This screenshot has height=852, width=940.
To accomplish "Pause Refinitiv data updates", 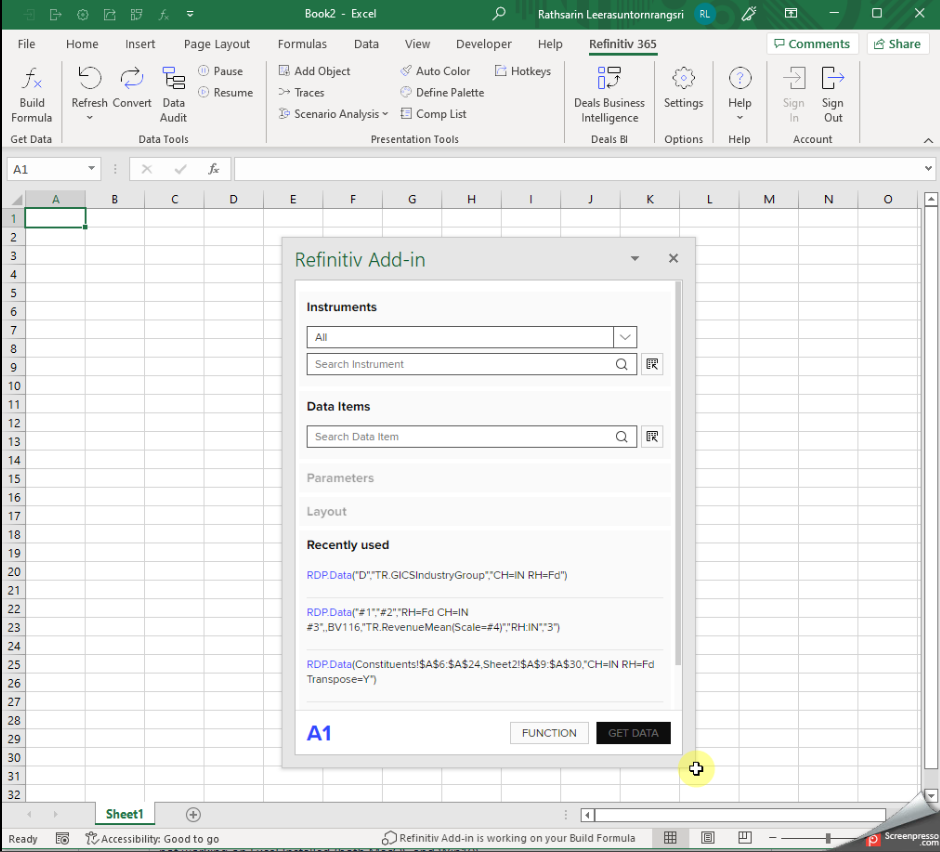I will coord(222,71).
